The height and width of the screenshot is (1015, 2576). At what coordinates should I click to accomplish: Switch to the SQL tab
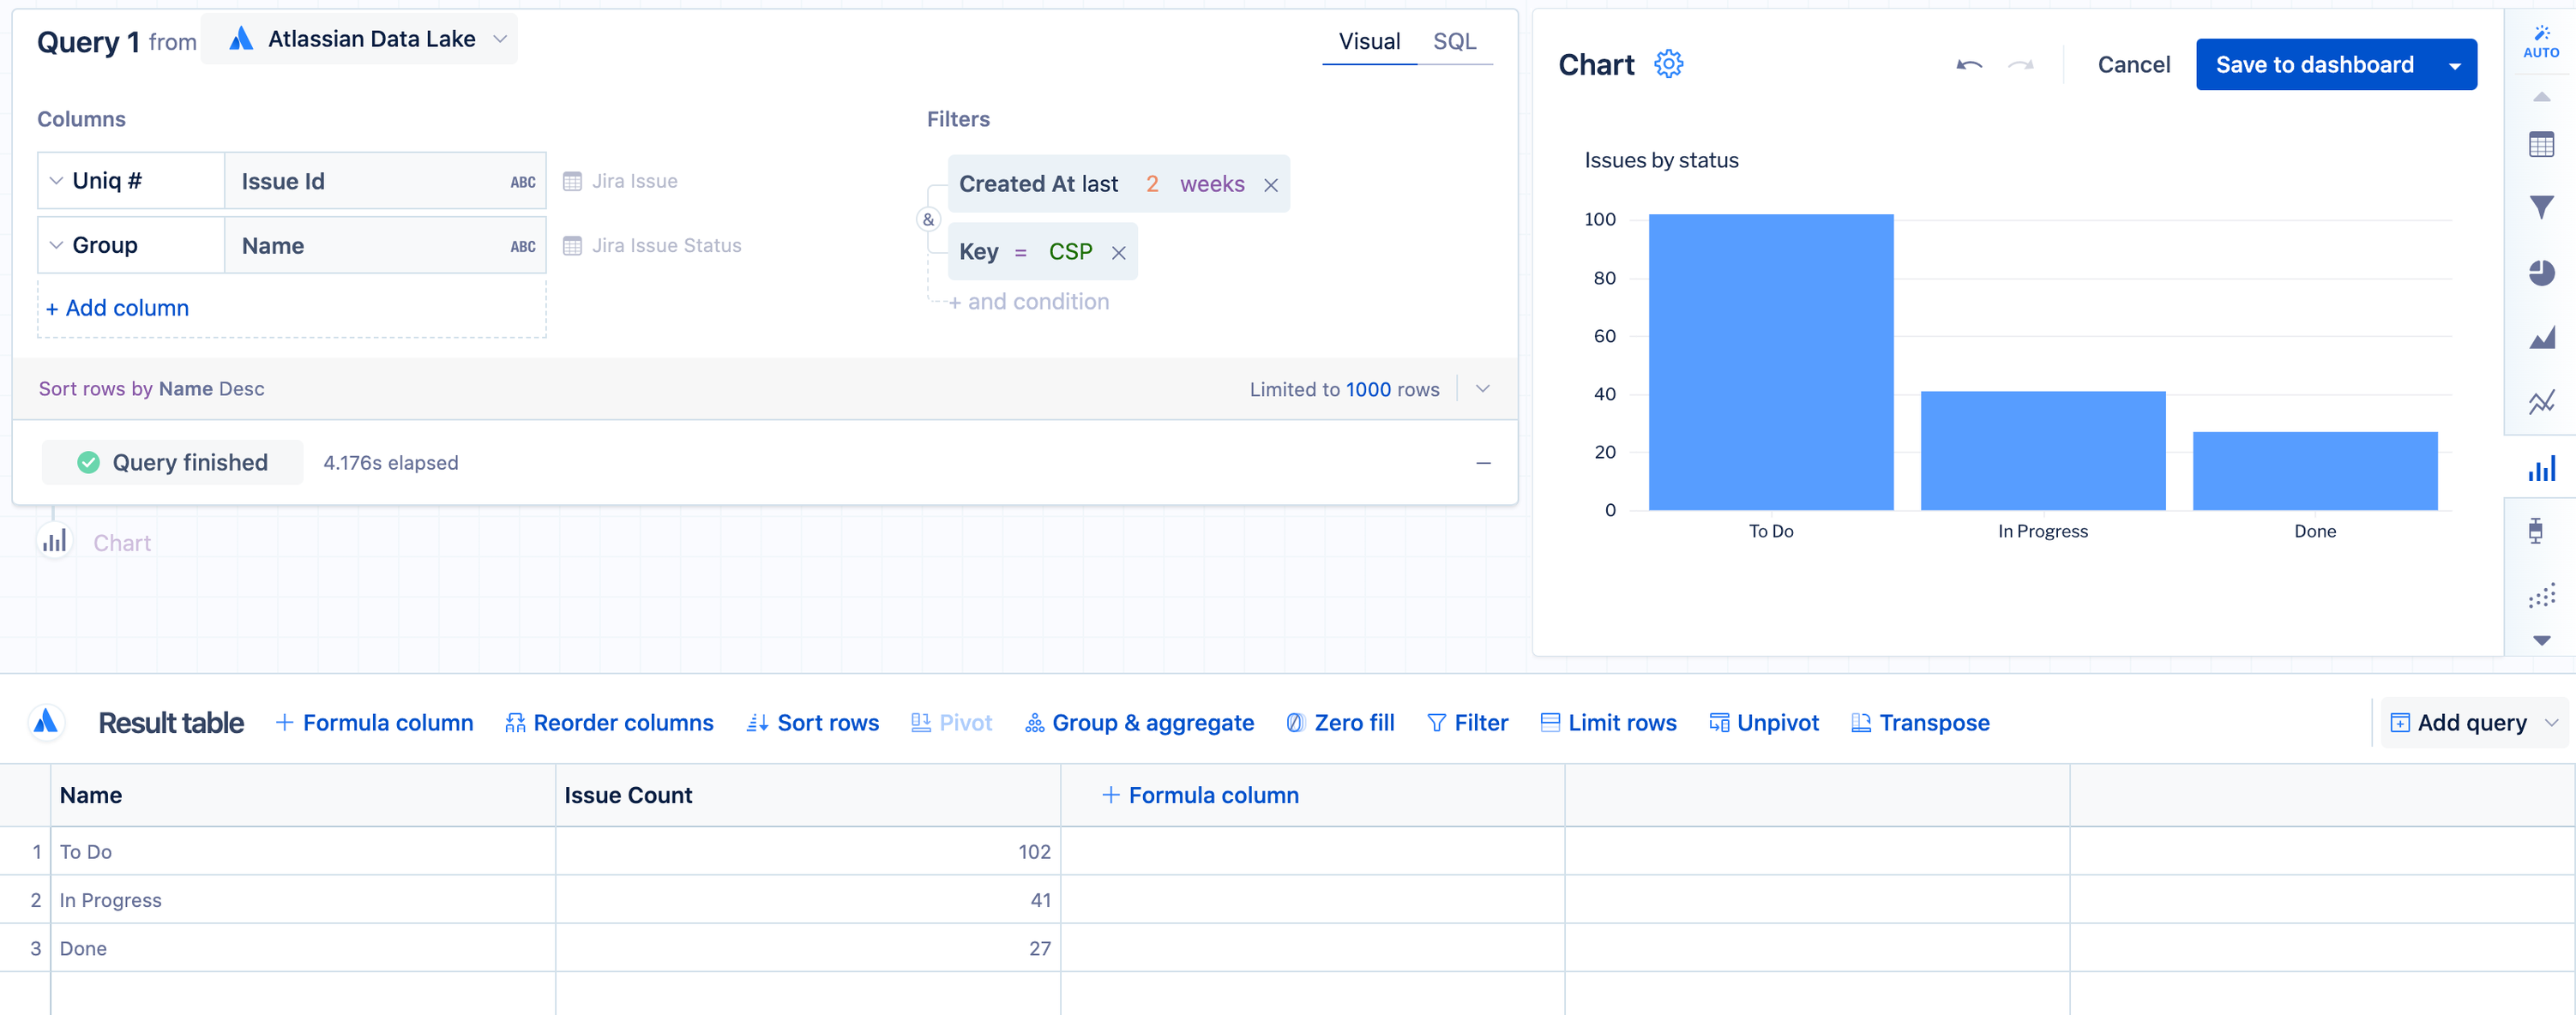1454,41
